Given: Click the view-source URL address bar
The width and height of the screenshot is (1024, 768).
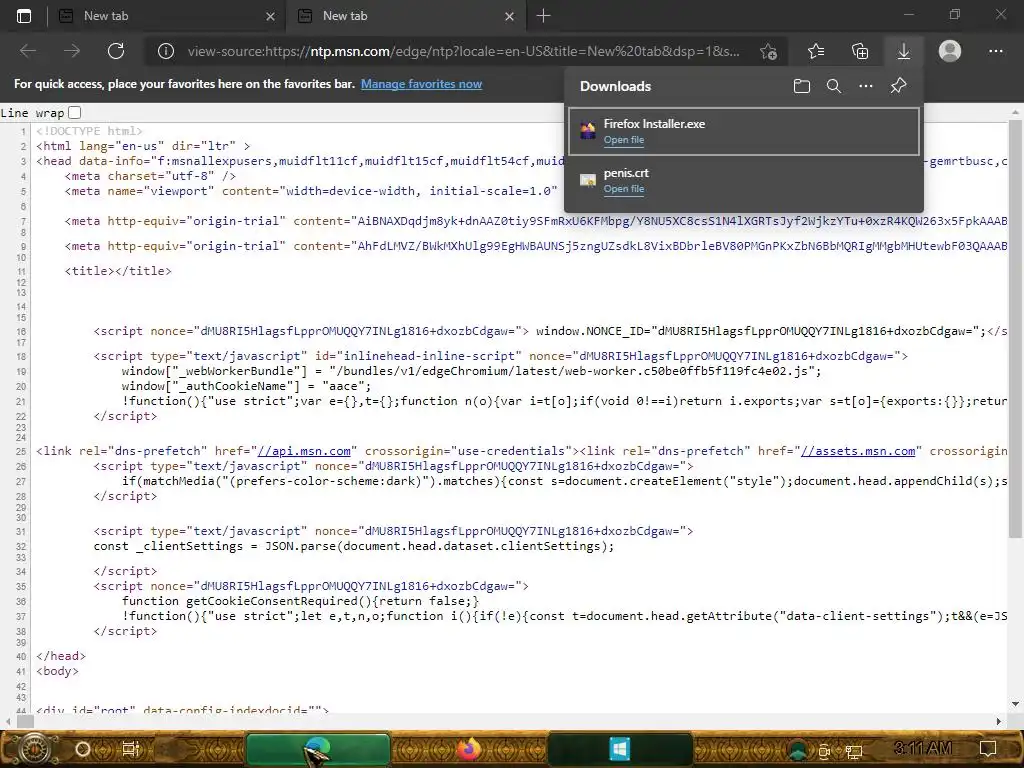Looking at the screenshot, I should (x=464, y=51).
